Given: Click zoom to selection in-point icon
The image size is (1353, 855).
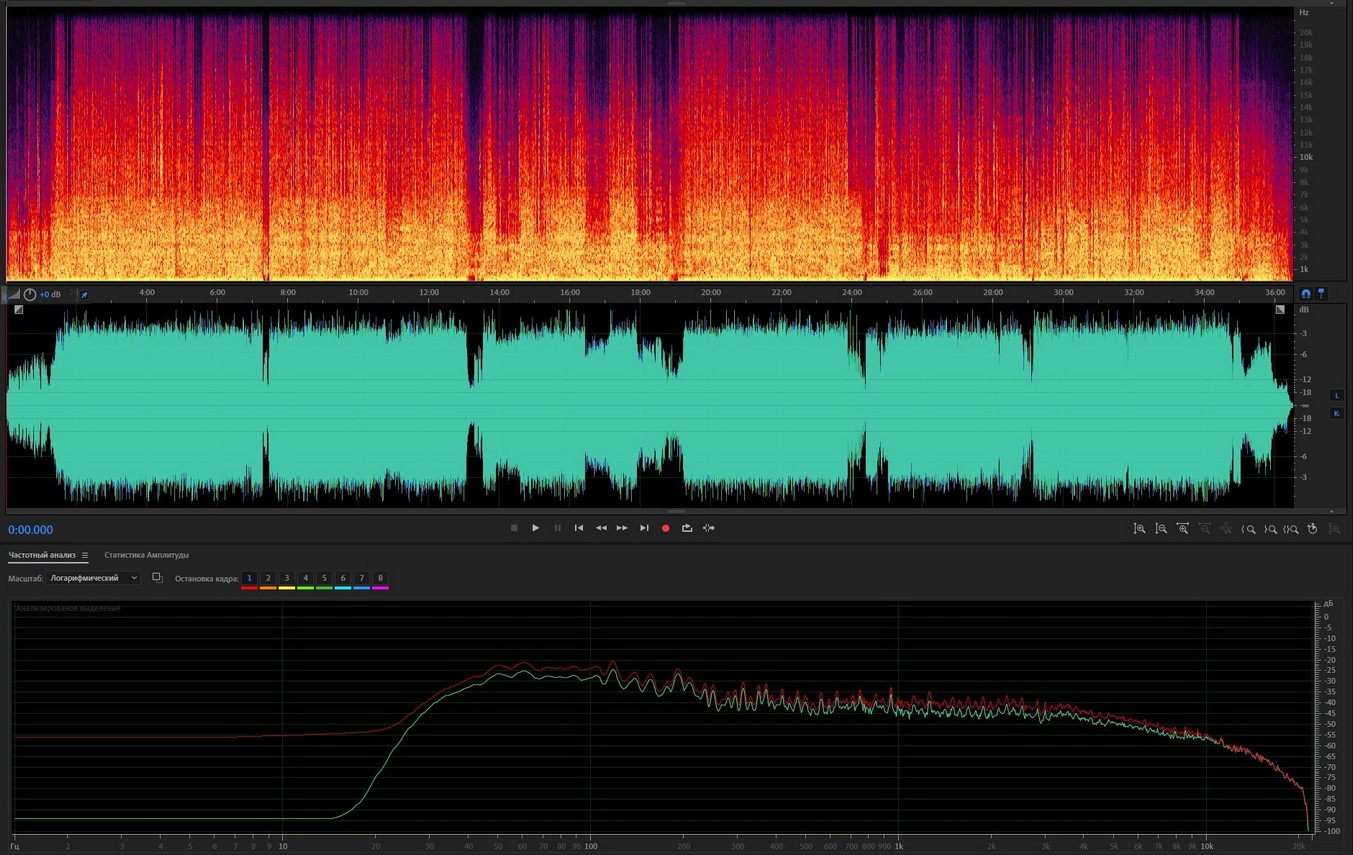Looking at the screenshot, I should [1249, 529].
